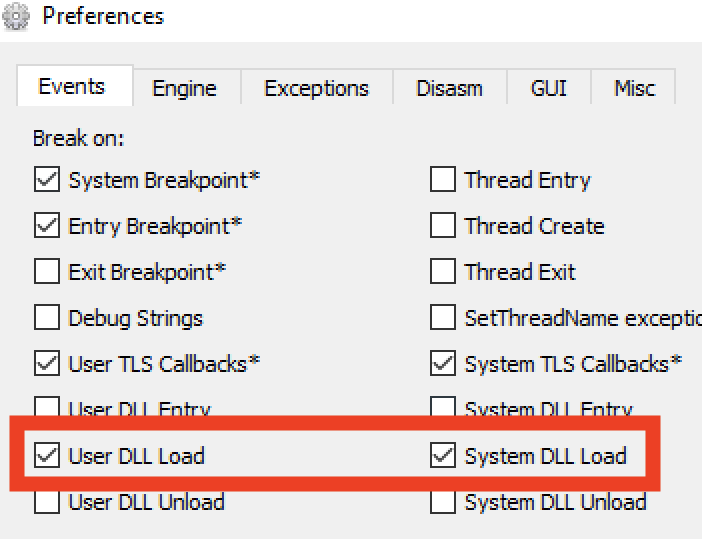Check the Thread Entry option
Screen dimensions: 702x539
(x=443, y=181)
